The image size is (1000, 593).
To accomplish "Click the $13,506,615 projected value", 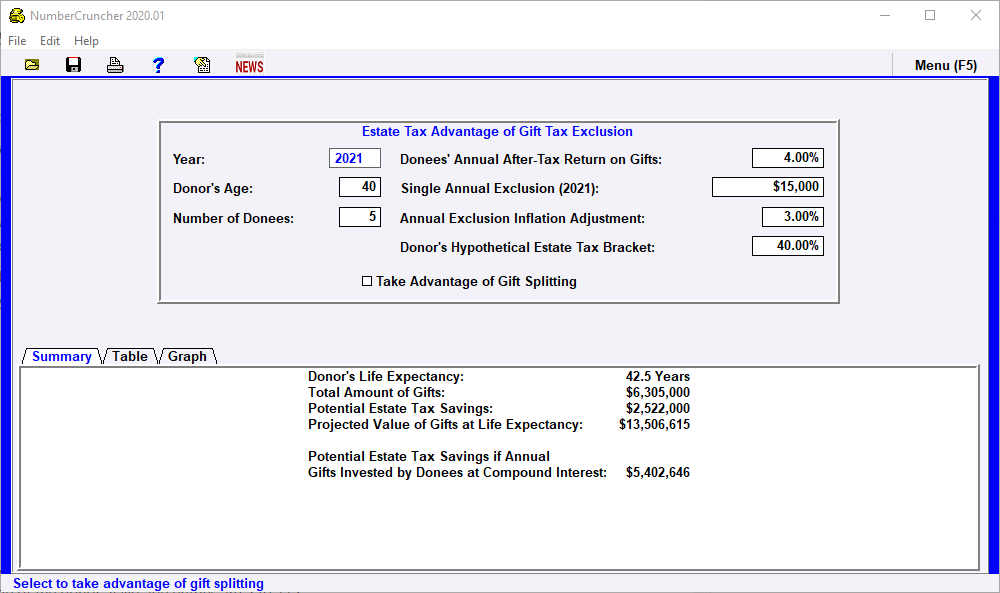I will coord(654,424).
